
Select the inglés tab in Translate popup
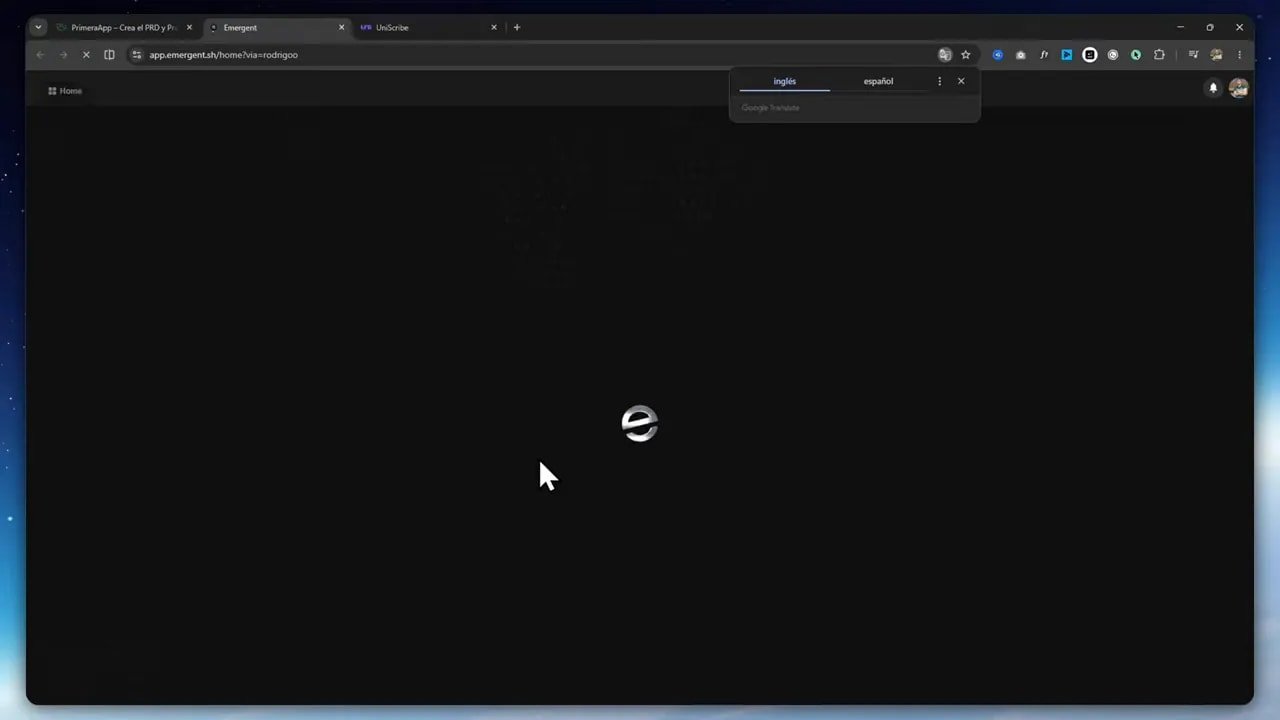[785, 81]
